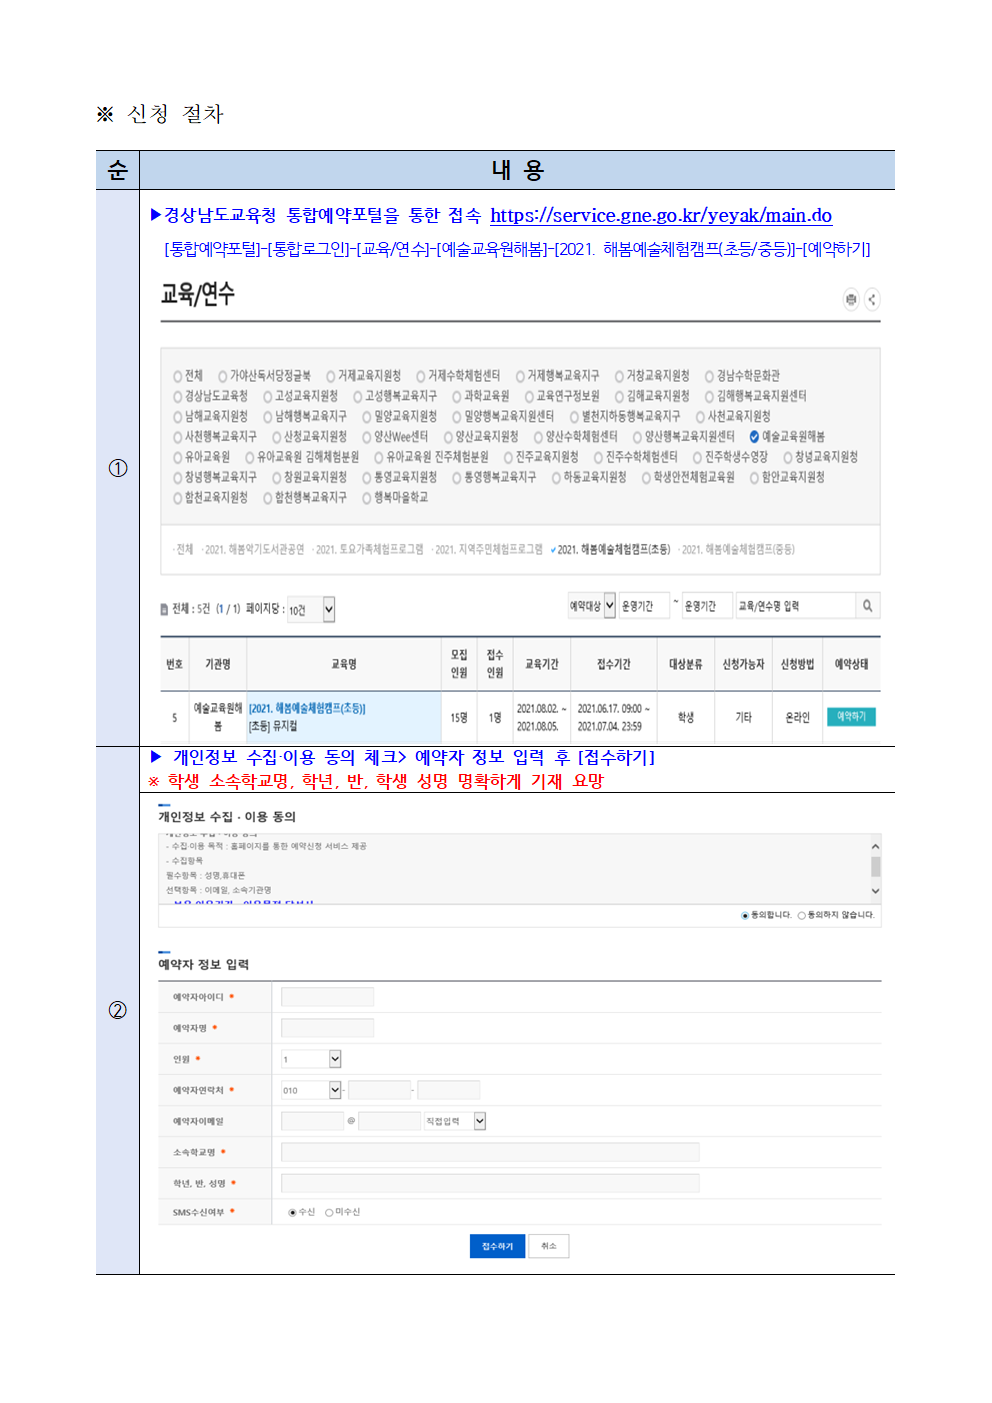Image resolution: width=992 pixels, height=1403 pixels.
Task: Select 유아교육원 radio option
Action: (178, 457)
